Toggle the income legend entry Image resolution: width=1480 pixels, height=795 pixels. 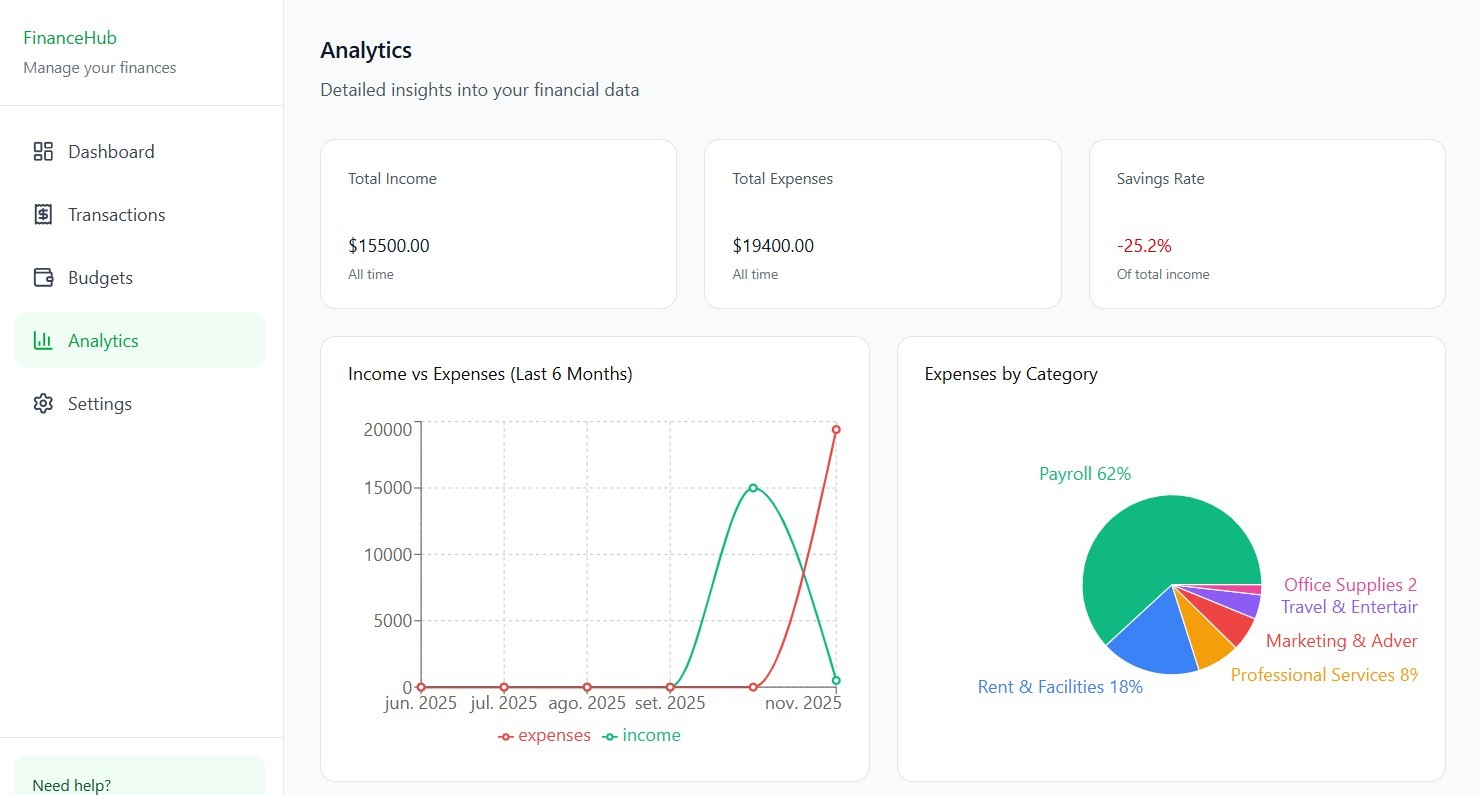641,736
